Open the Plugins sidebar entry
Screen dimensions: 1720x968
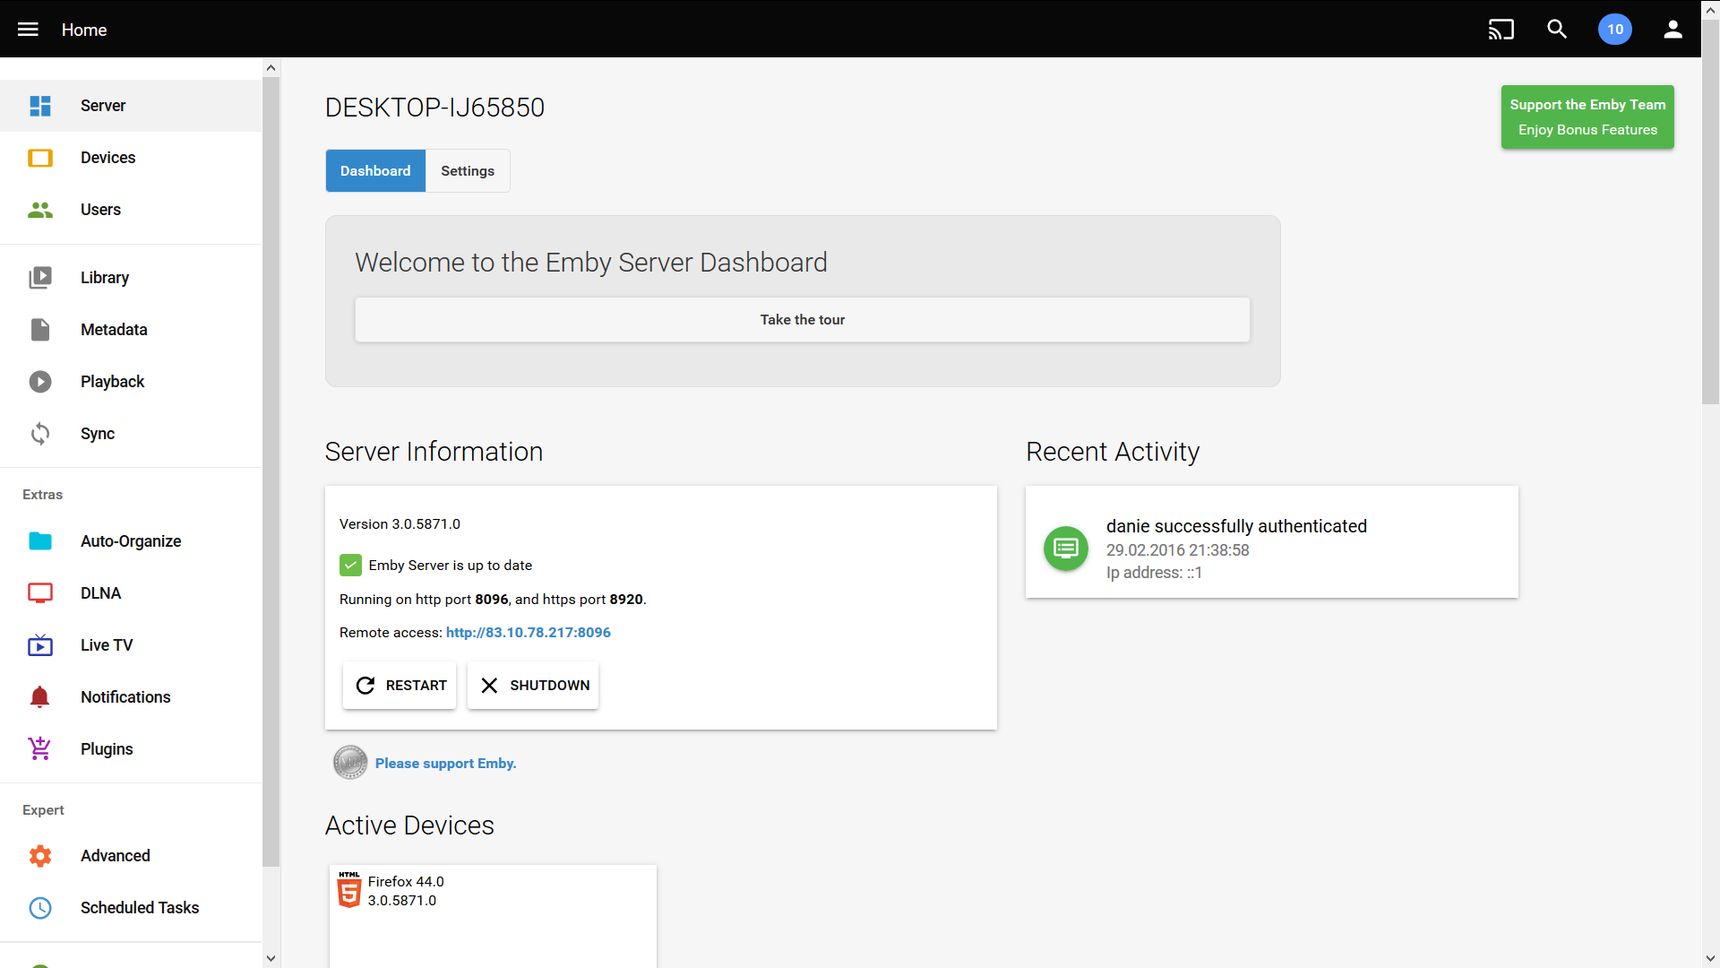(131, 749)
